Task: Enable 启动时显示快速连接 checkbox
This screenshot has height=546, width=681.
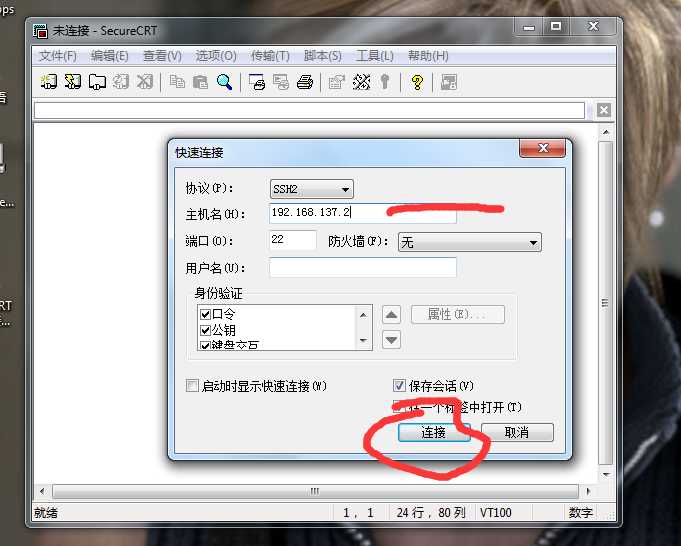Action: pos(192,385)
